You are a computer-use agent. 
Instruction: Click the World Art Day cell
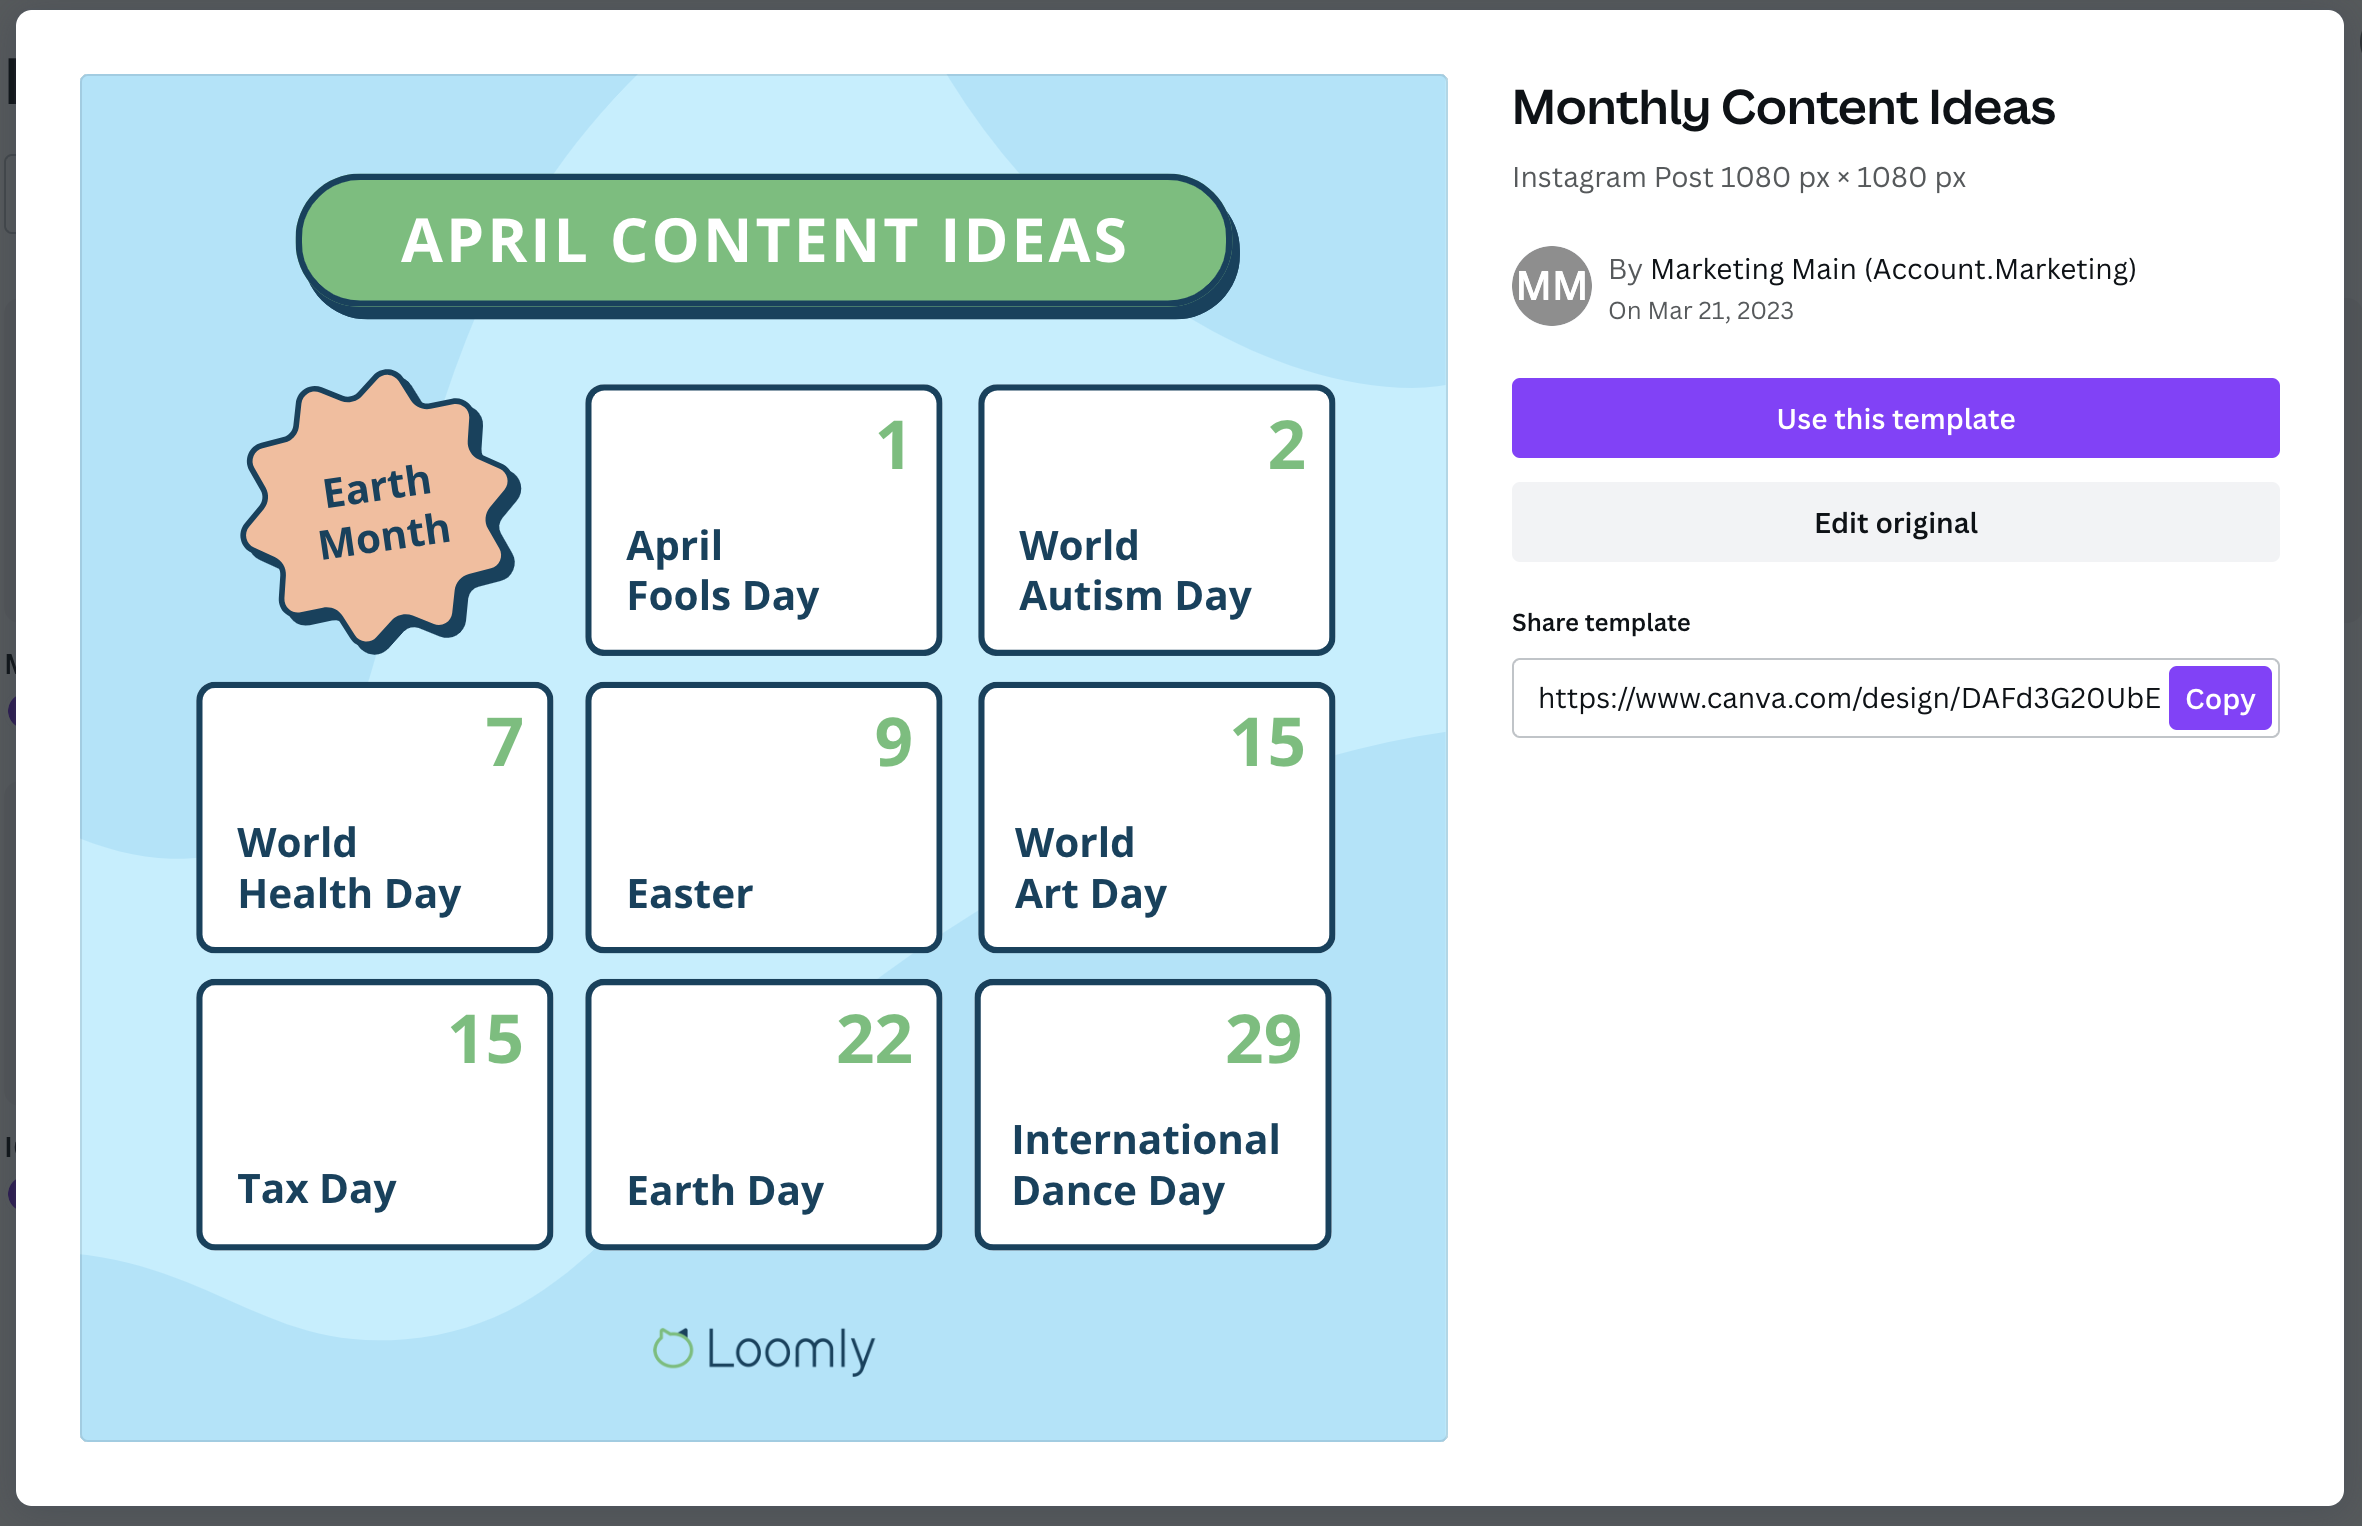pos(1156,817)
